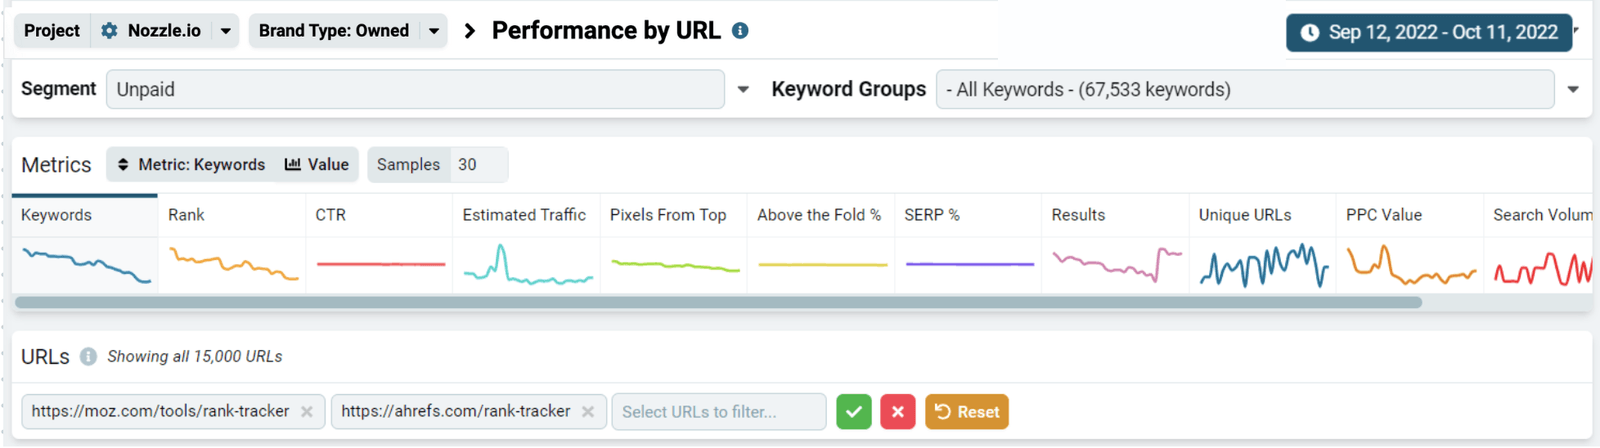This screenshot has height=448, width=1600.
Task: Click the orange Reset button
Action: point(967,412)
